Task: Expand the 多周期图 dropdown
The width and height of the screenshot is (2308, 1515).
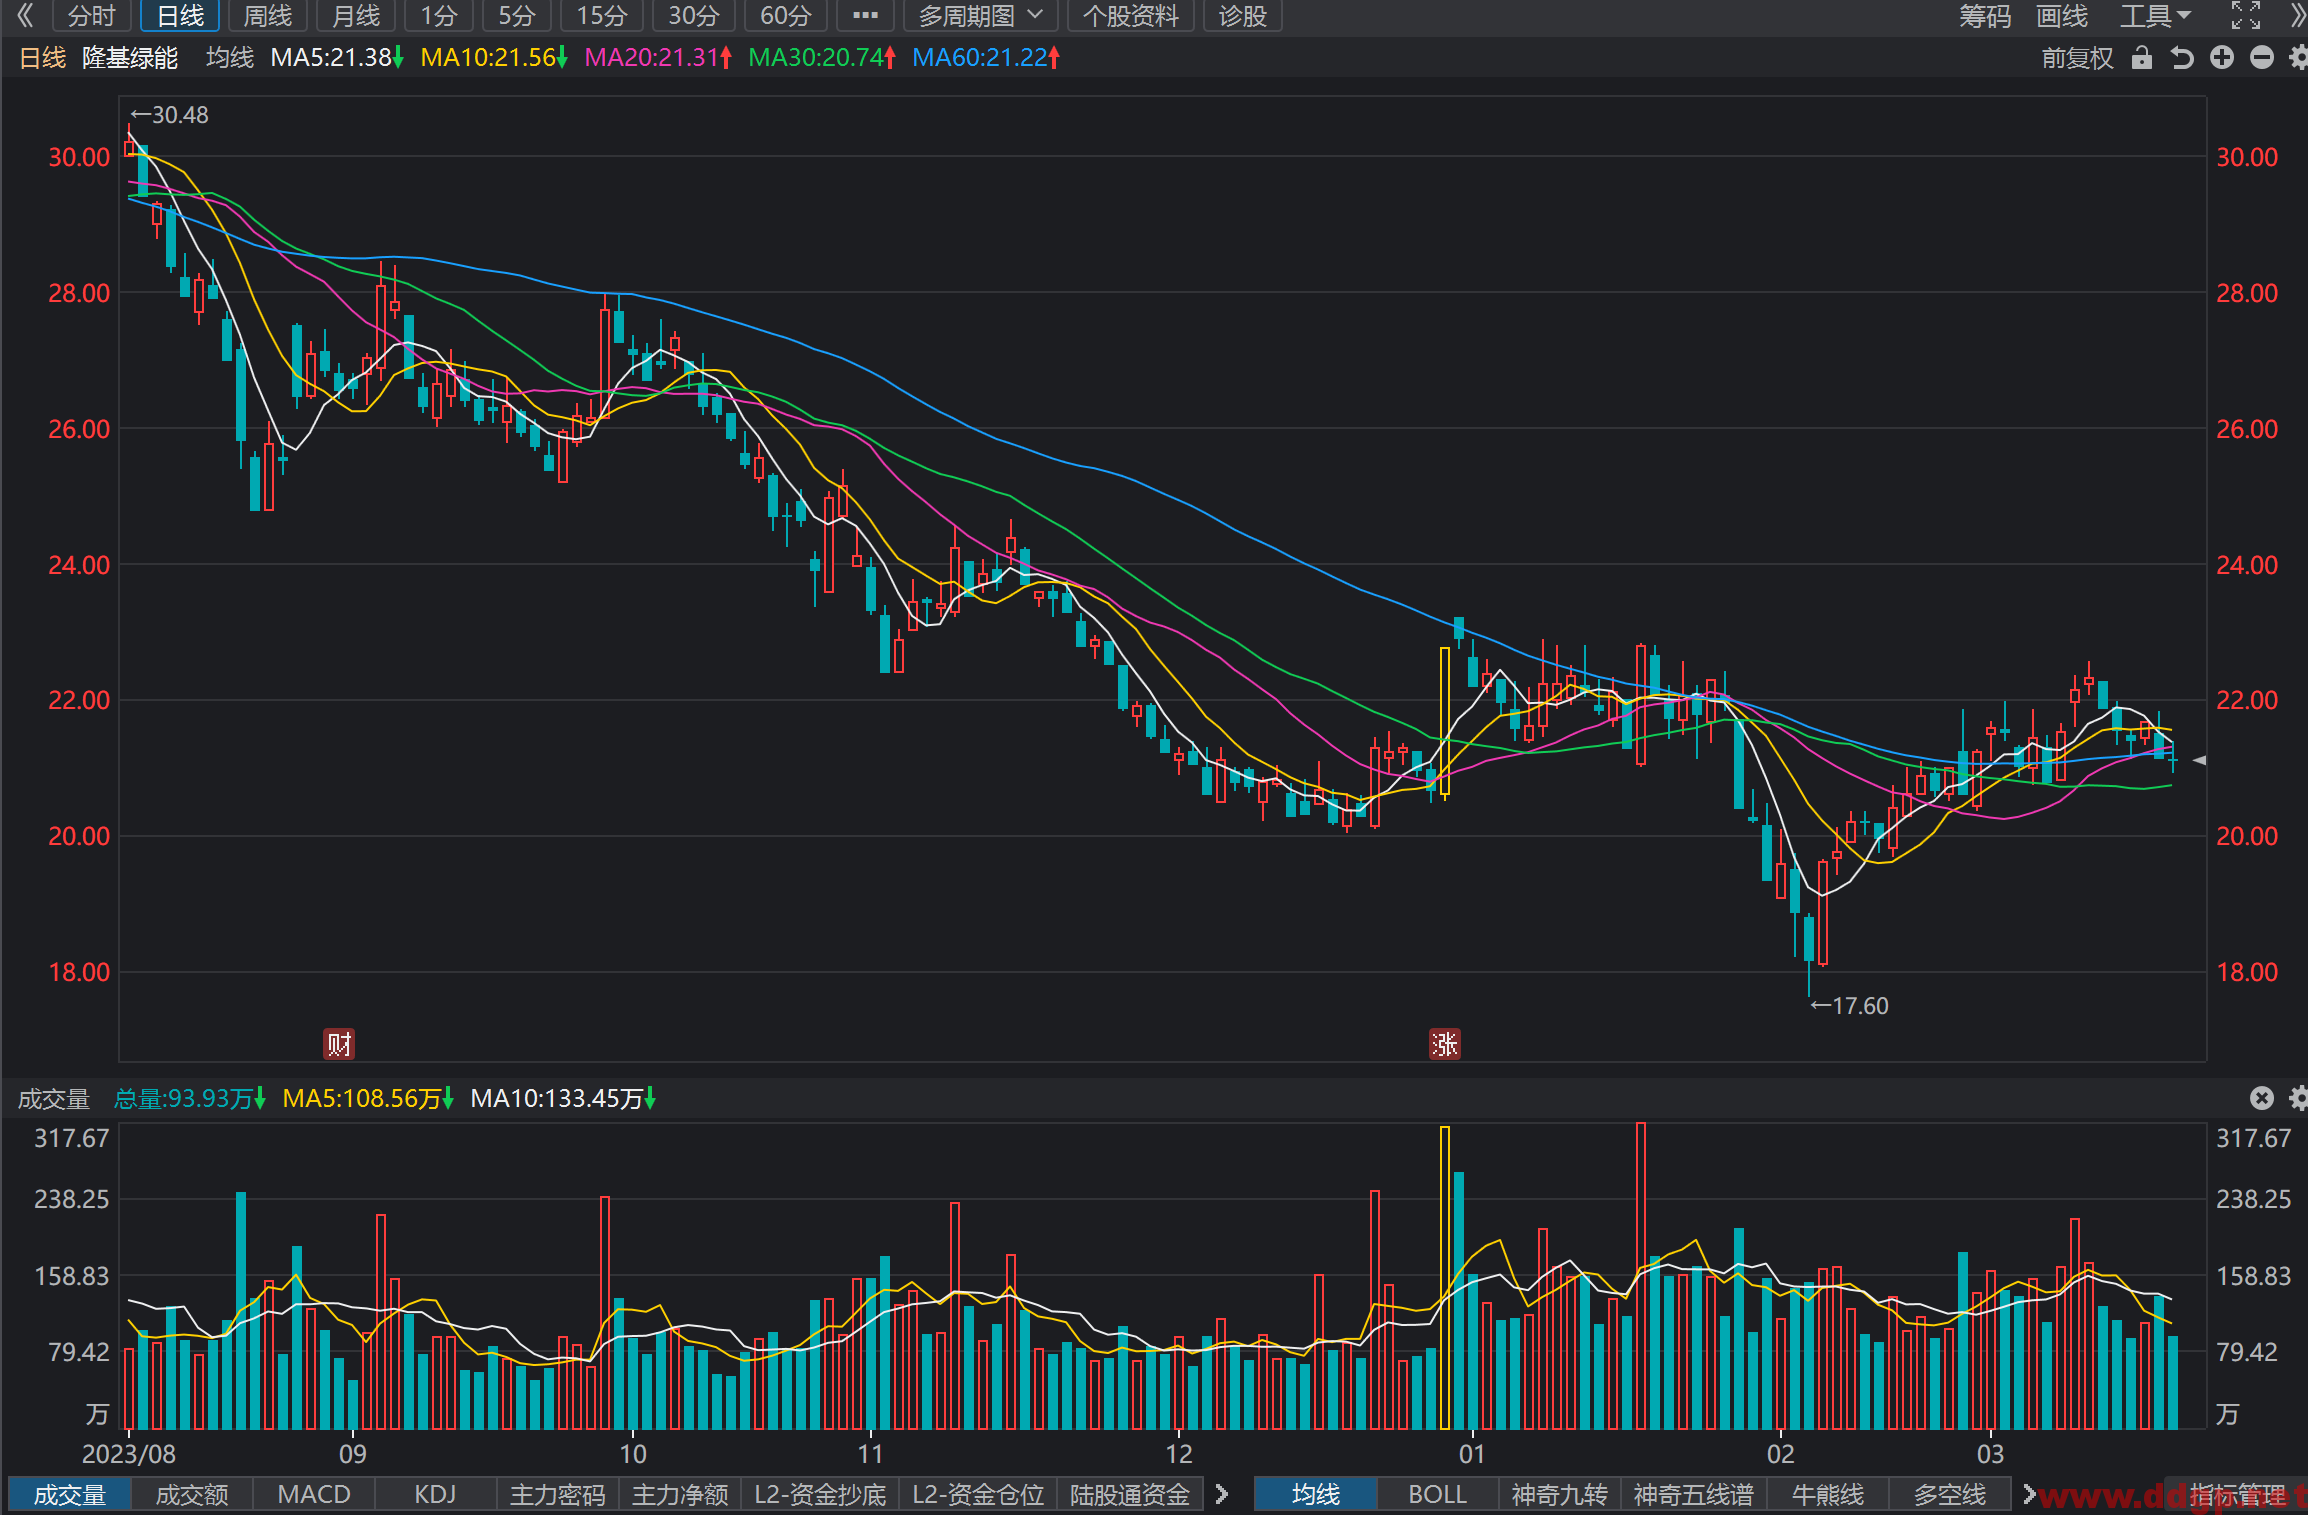Action: pyautogui.click(x=981, y=16)
